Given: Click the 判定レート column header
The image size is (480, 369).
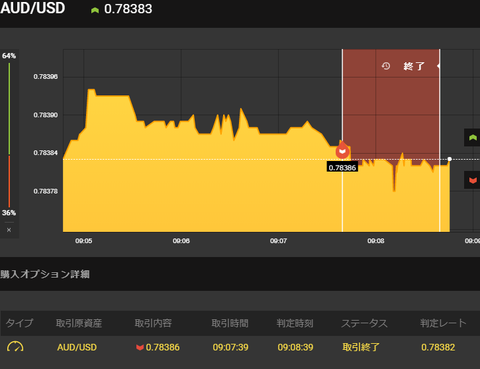Looking at the screenshot, I should [443, 323].
